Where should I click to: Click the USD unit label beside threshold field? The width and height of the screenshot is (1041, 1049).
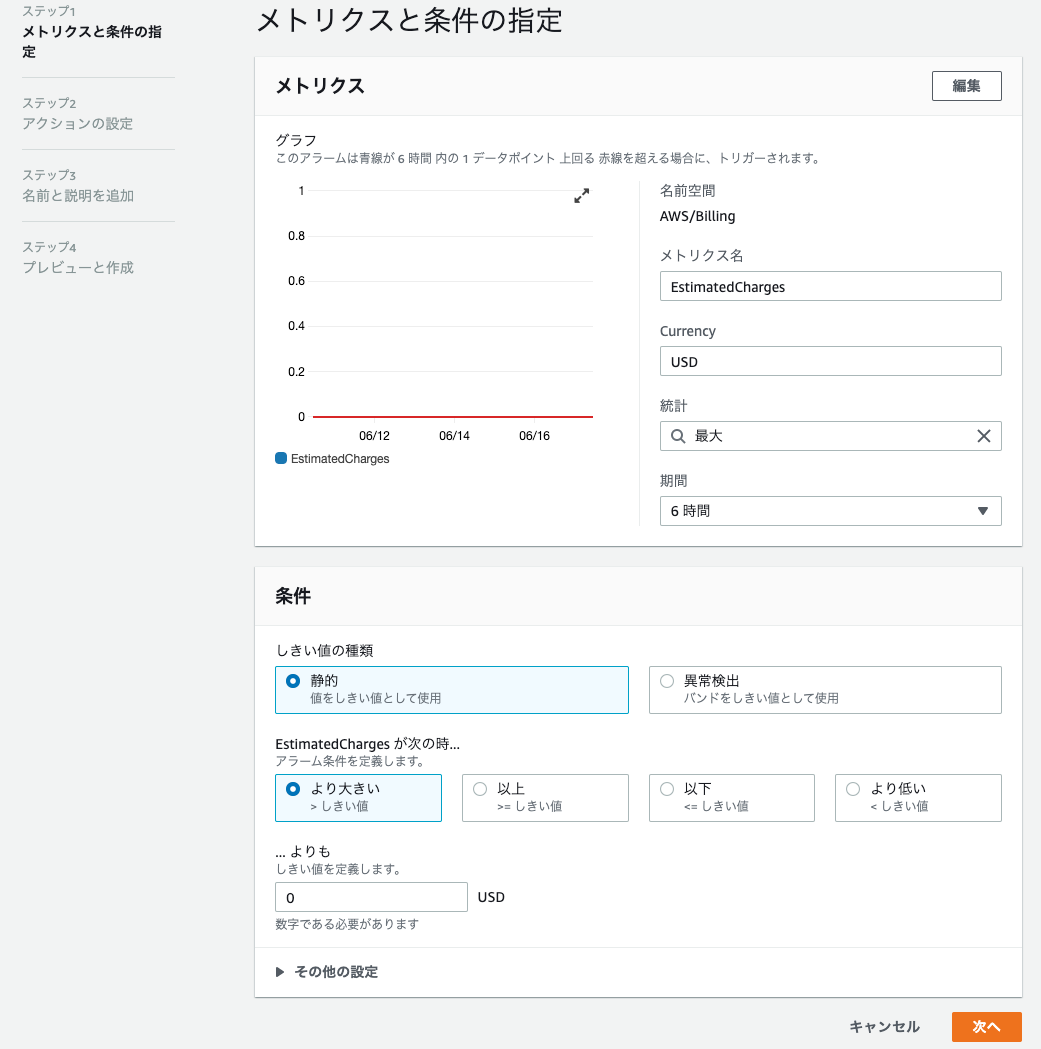click(x=491, y=897)
